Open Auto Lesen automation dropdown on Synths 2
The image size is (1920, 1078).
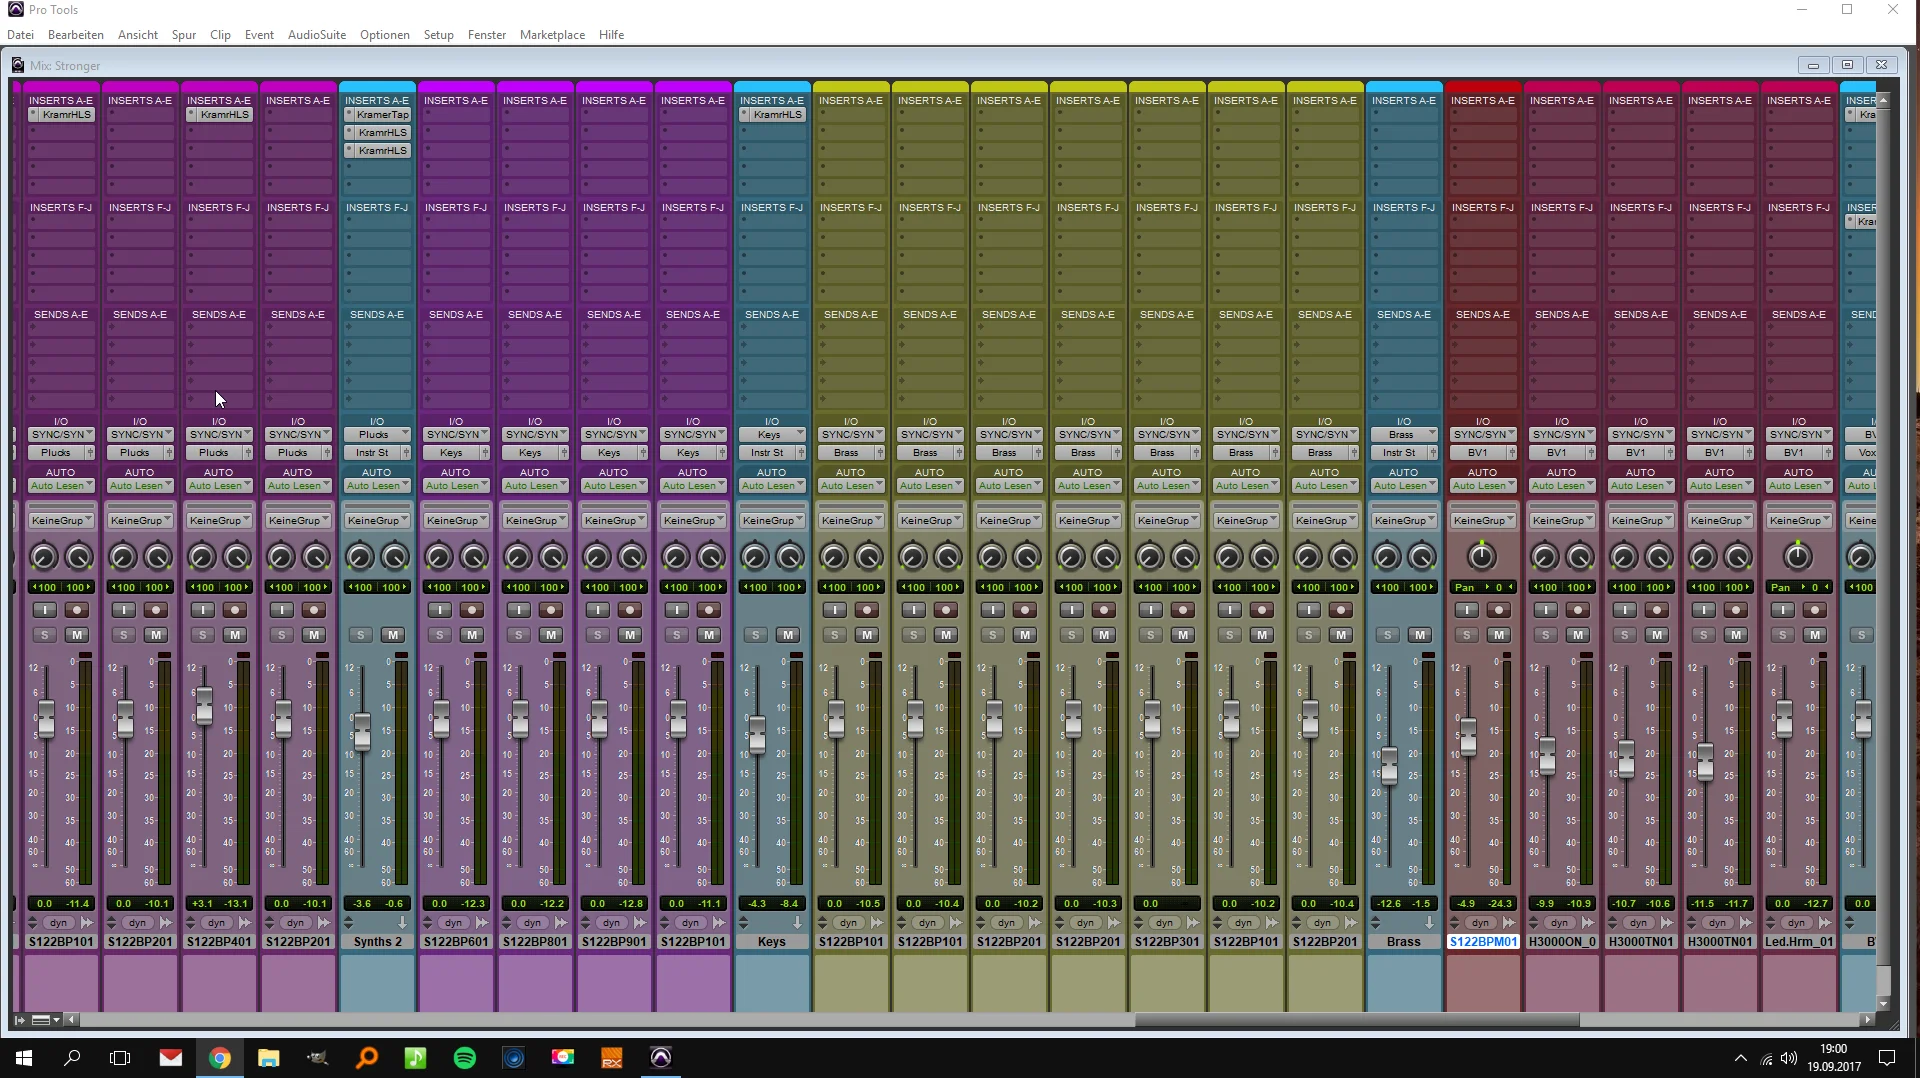[377, 486]
